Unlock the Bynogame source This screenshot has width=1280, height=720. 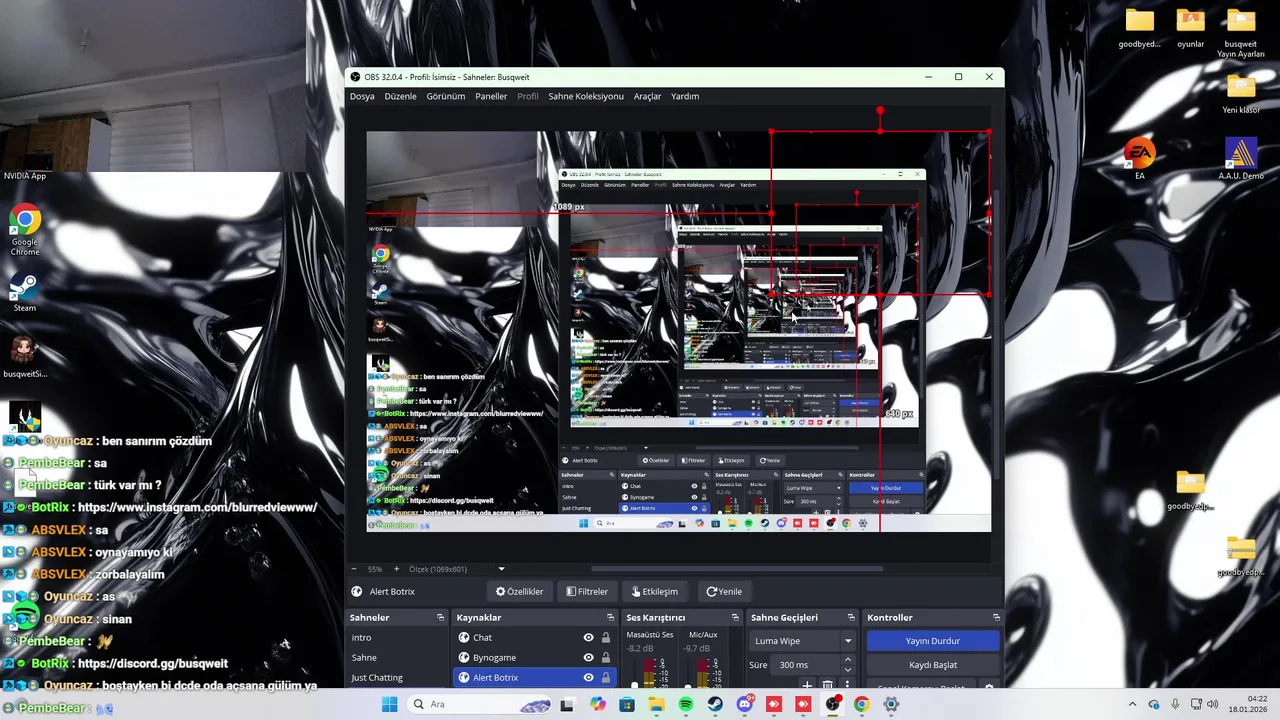pos(605,657)
